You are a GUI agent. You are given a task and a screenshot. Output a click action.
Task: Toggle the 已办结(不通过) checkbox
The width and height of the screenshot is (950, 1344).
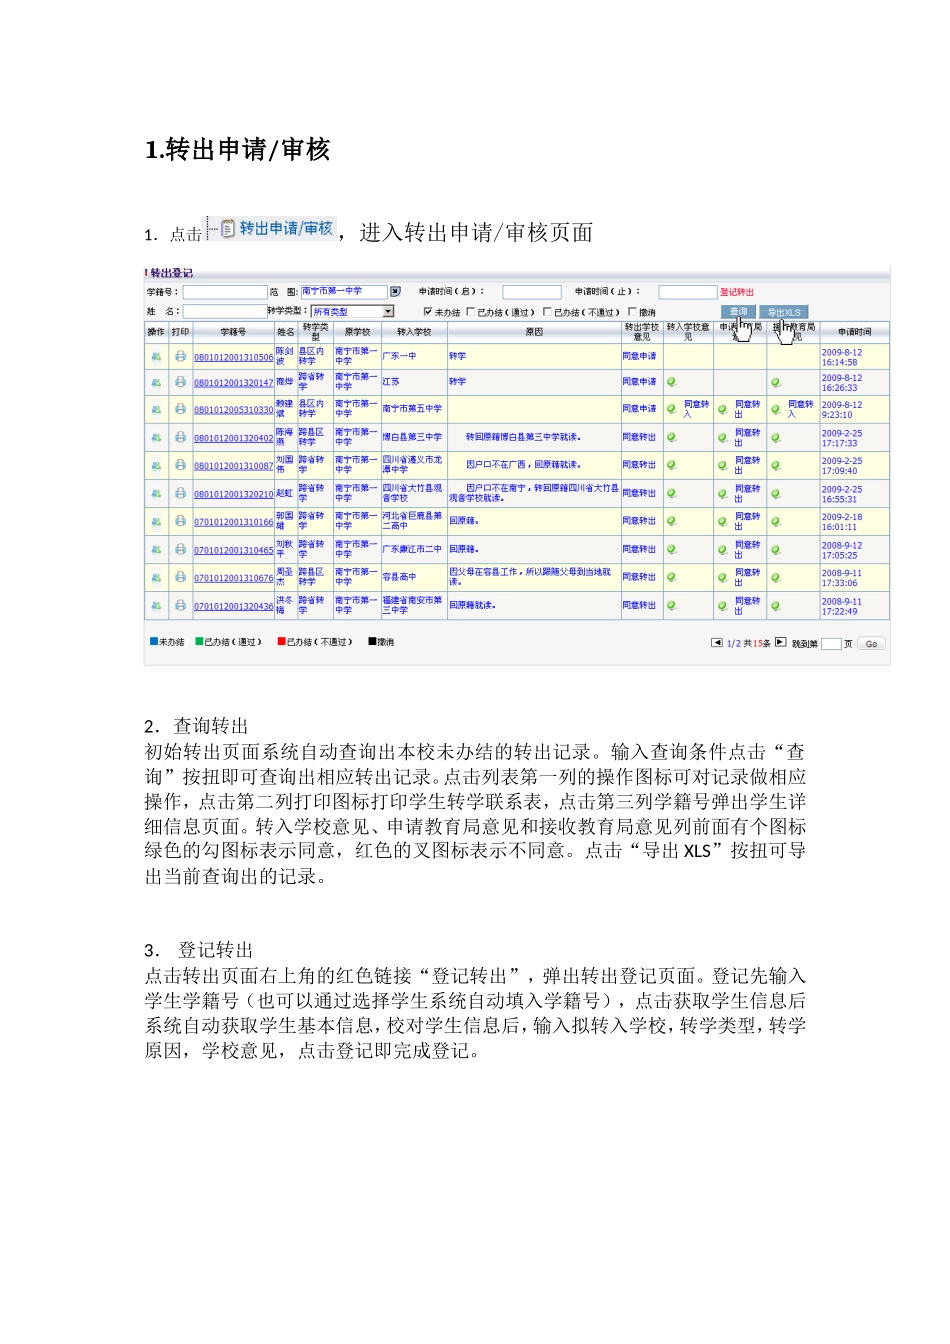[547, 312]
